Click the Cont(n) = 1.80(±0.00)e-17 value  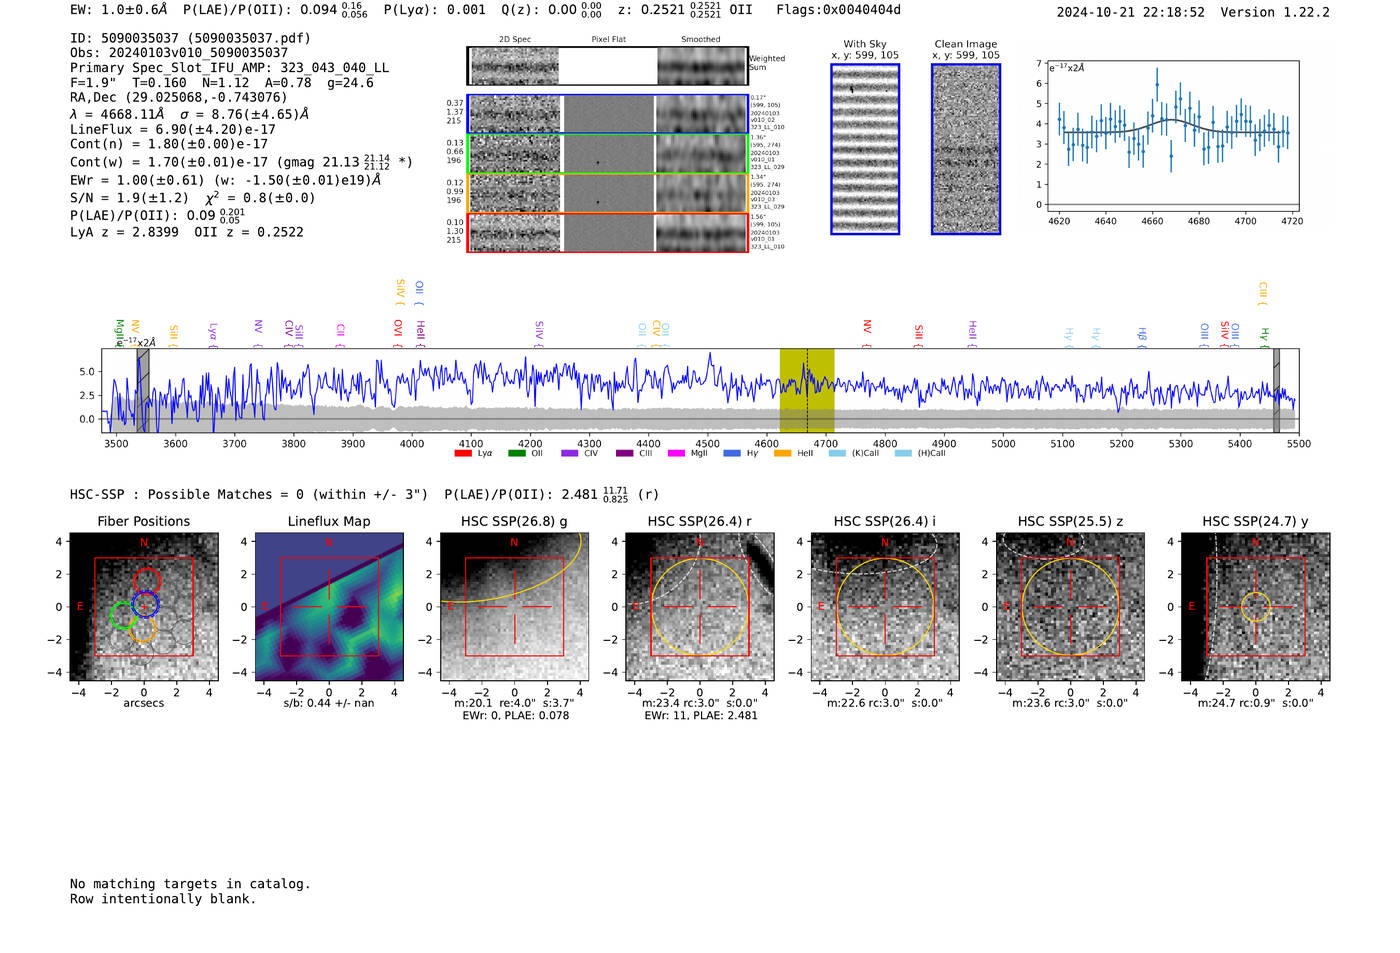point(169,144)
